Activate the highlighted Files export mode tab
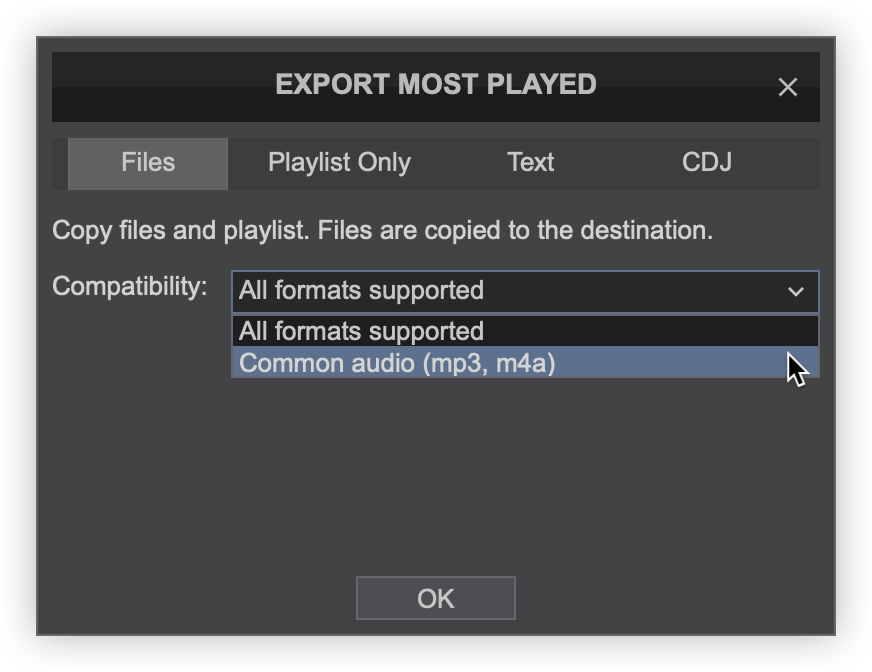Image resolution: width=872 pixels, height=672 pixels. [148, 163]
